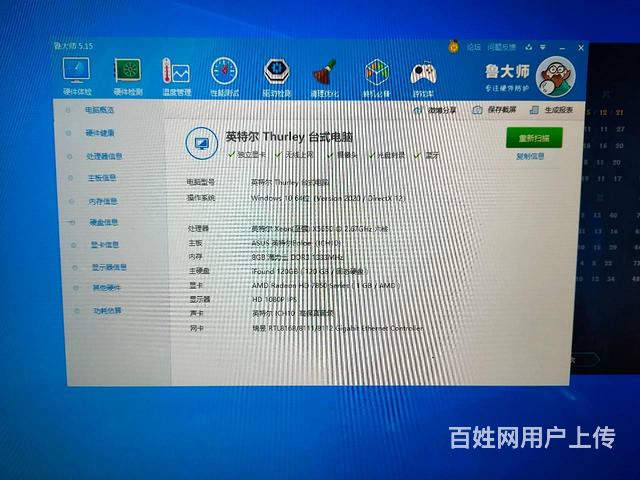Select 硬件健康 in the sidebar
This screenshot has height=480, width=640.
100,133
